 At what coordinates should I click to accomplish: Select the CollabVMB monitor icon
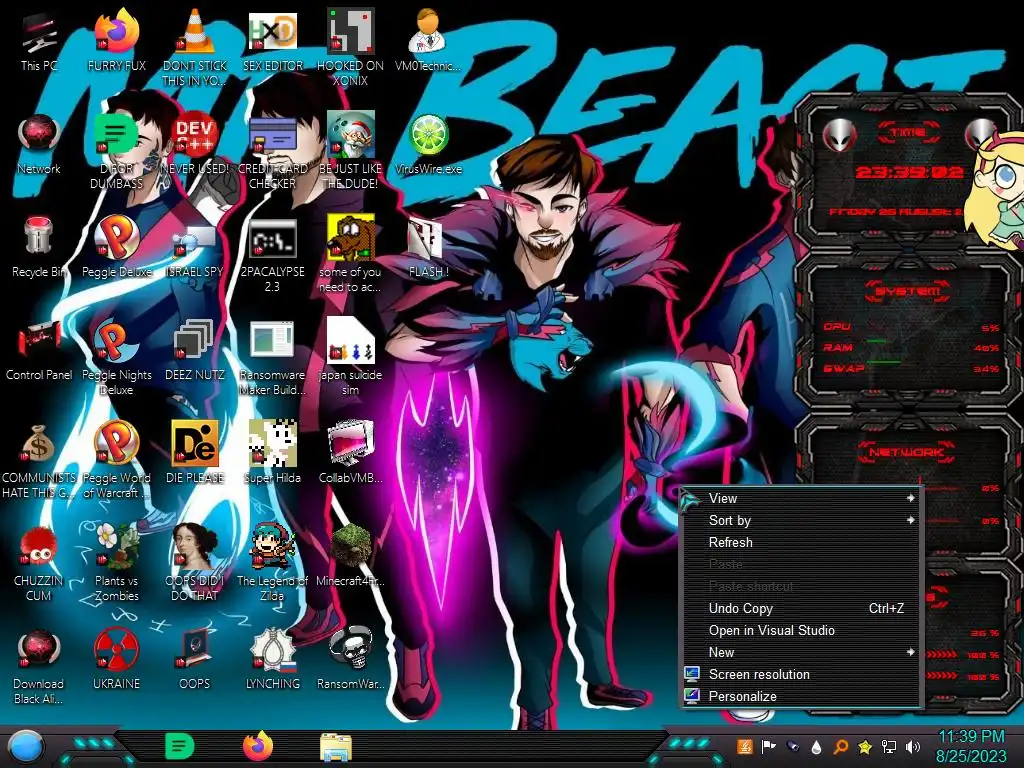point(351,453)
